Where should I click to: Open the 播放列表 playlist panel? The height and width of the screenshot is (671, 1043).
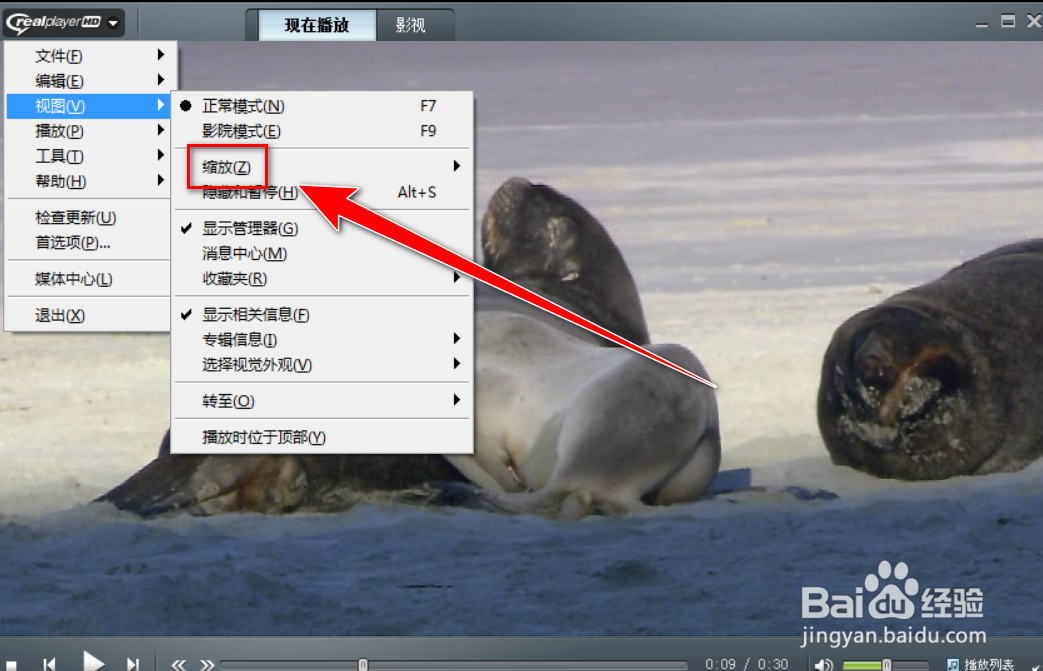980,664
